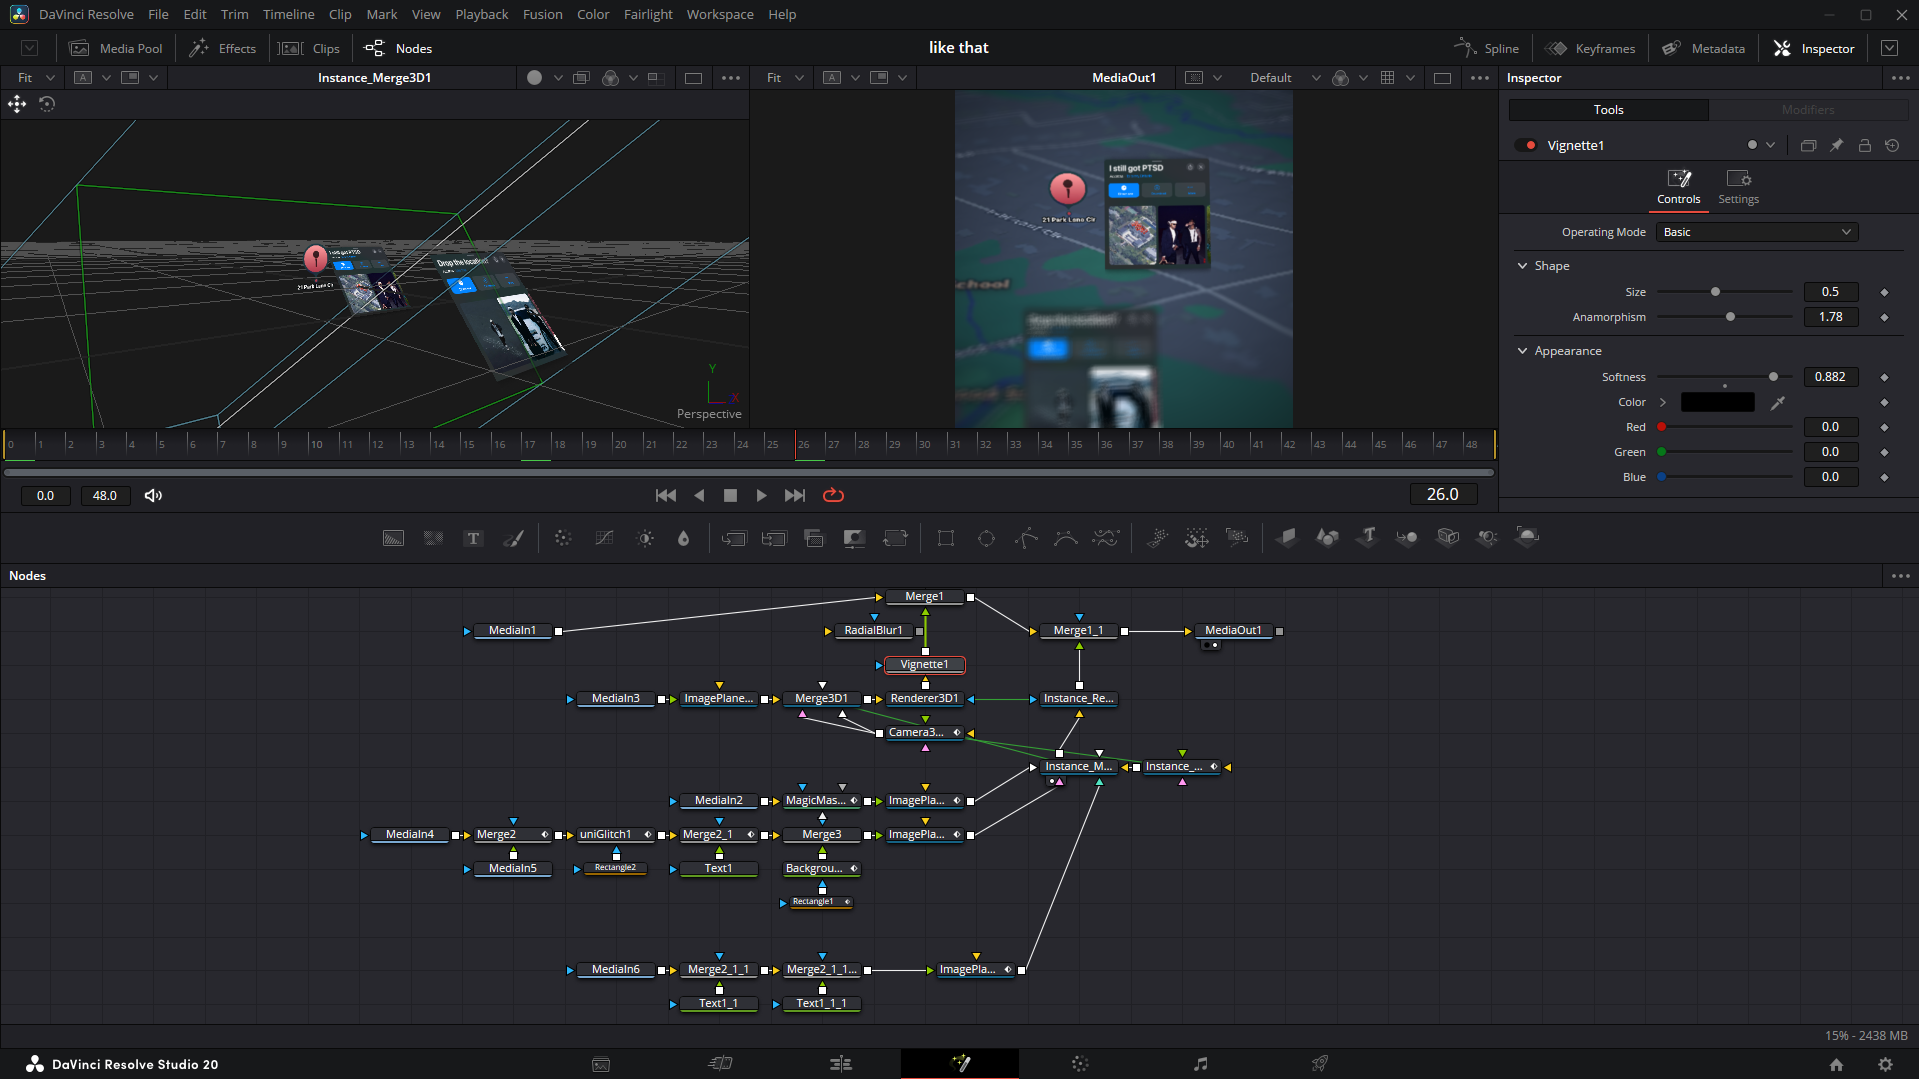Viewport: 1919px width, 1079px height.
Task: Switch to the Settings tab in the Inspector
Action: click(1738, 187)
